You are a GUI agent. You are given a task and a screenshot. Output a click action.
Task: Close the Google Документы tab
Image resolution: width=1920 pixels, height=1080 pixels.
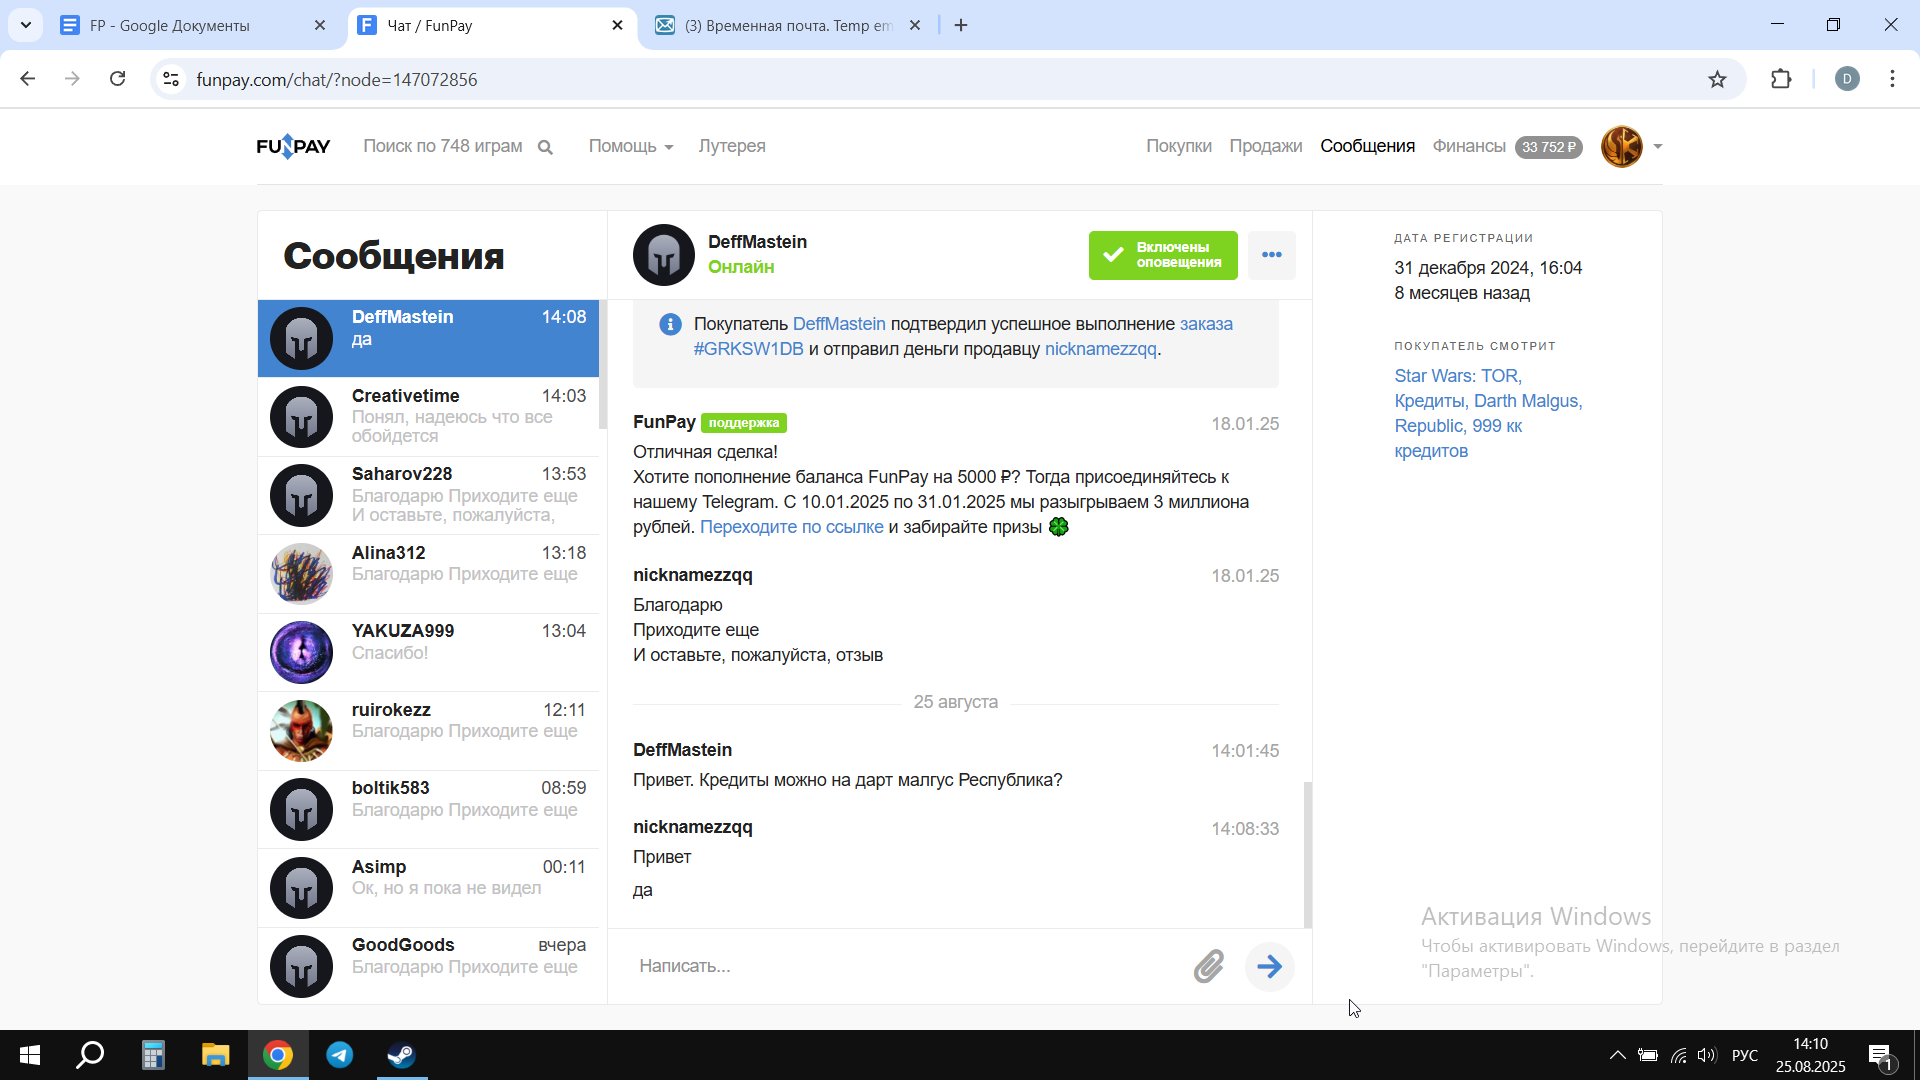(x=320, y=25)
